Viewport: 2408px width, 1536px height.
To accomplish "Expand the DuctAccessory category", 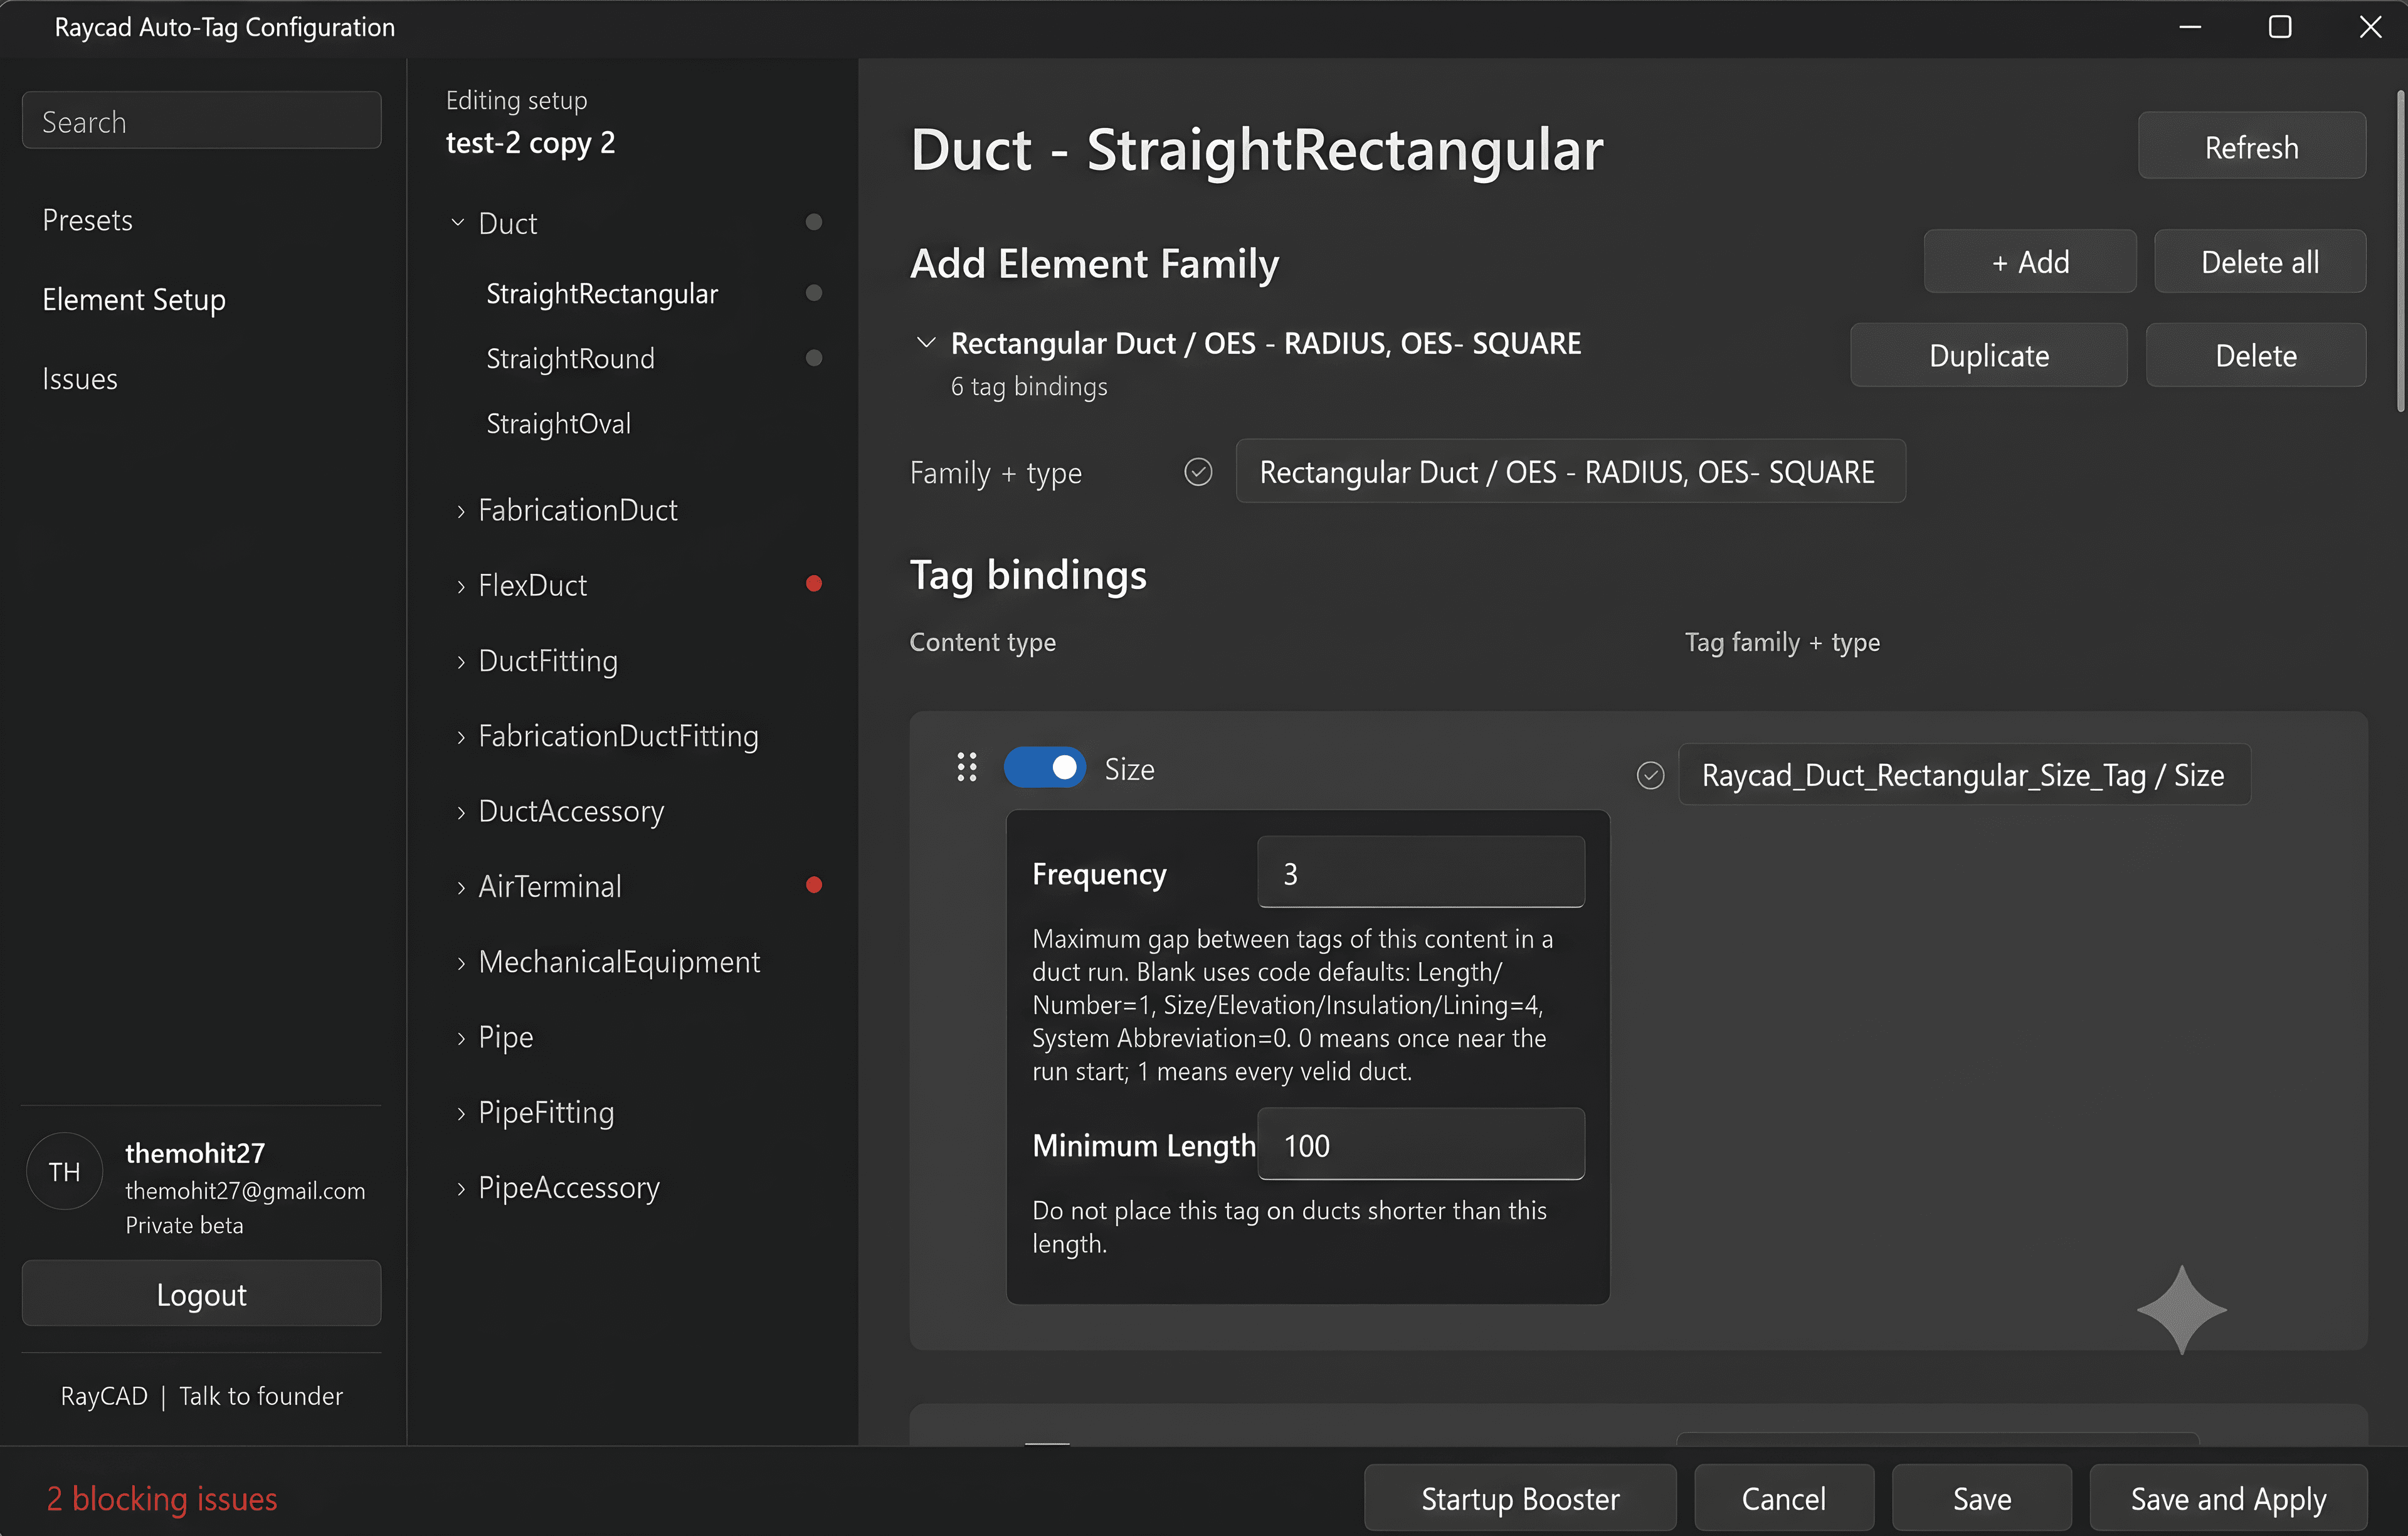I will [460, 812].
